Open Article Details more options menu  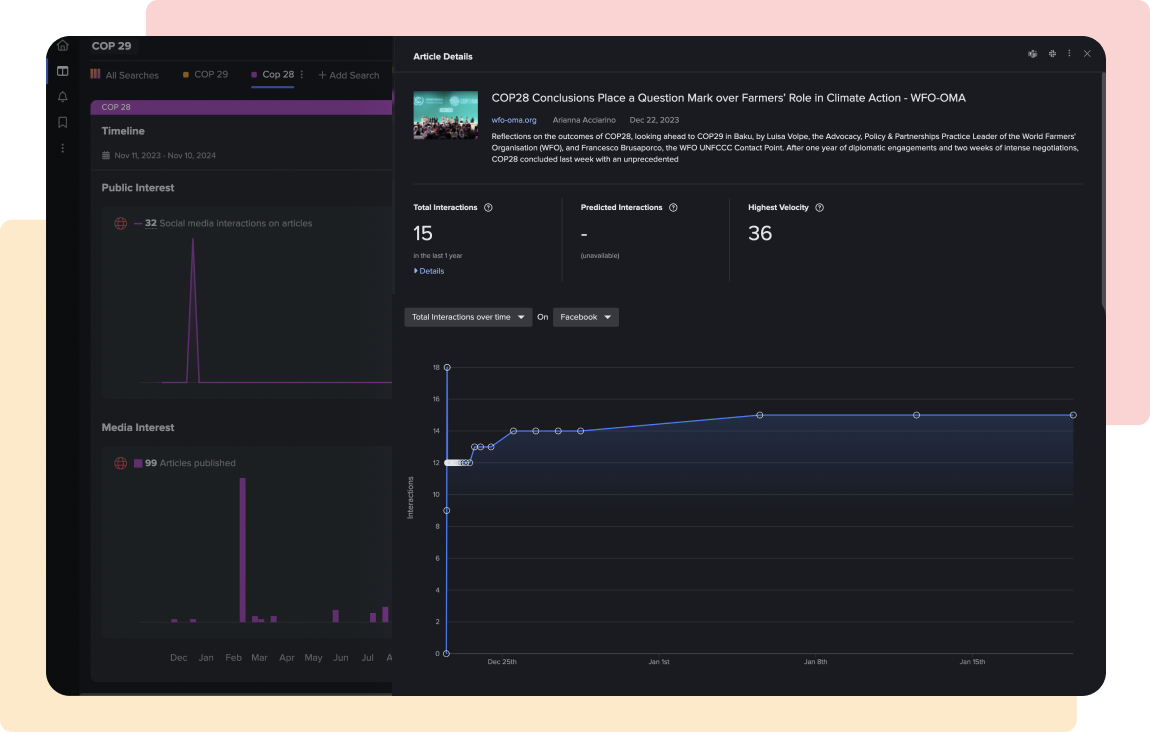[x=1069, y=54]
